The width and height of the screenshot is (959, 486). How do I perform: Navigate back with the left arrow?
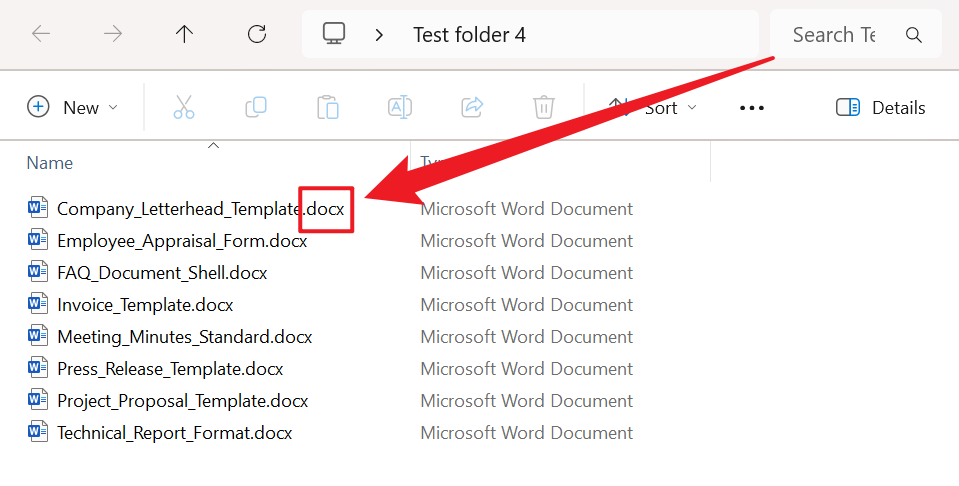click(41, 34)
